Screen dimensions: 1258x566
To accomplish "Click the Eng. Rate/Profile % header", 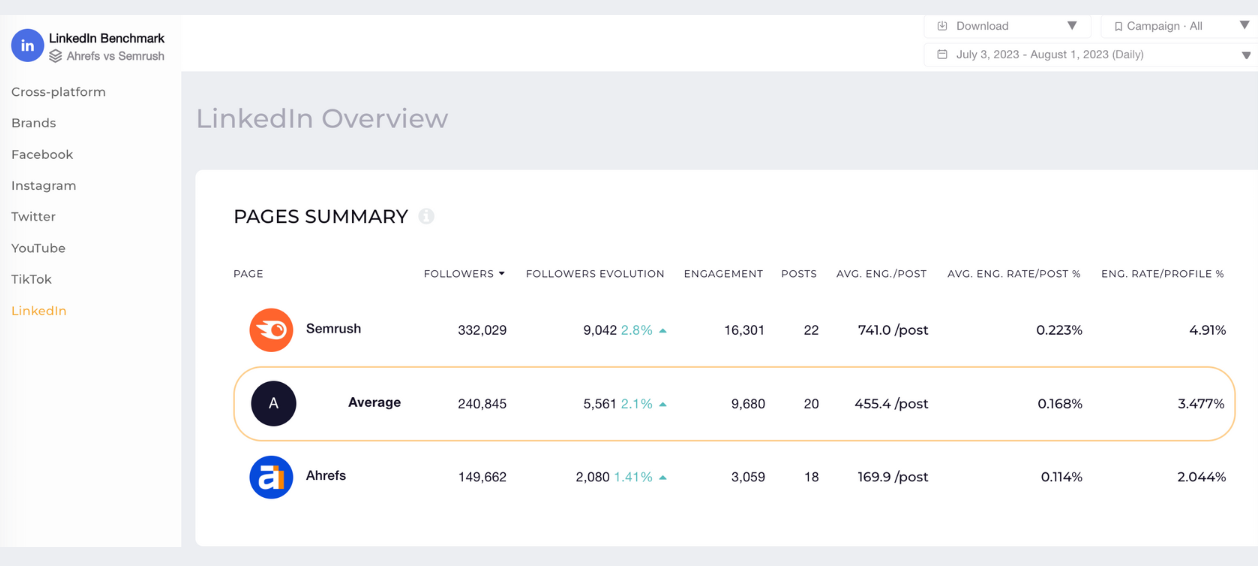I will click(1163, 274).
